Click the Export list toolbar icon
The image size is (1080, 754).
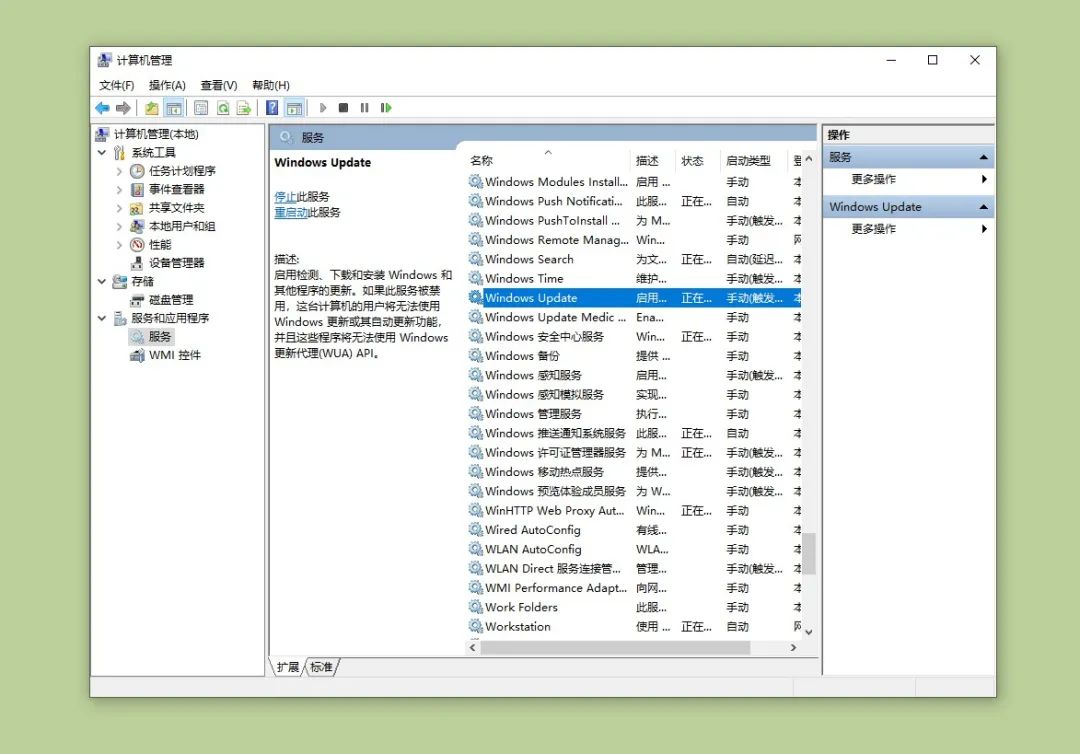[x=244, y=107]
